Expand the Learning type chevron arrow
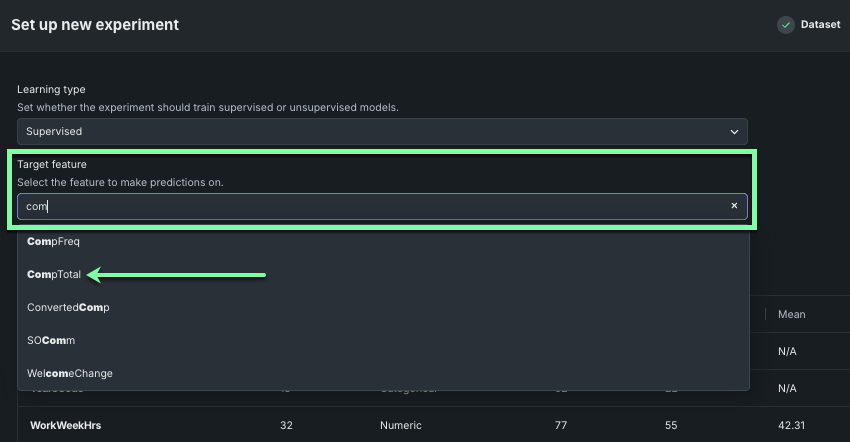Viewport: 850px width, 442px height. (736, 131)
